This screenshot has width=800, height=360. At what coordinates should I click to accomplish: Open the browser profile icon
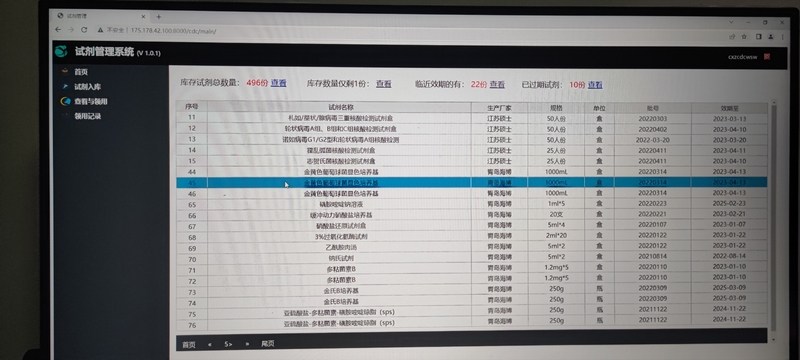coord(771,37)
